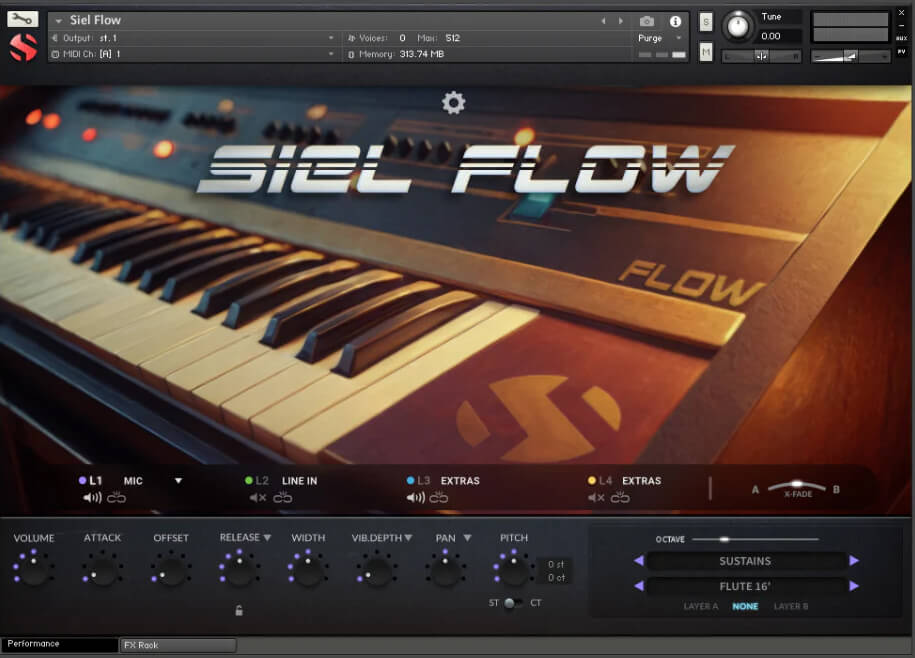This screenshot has height=658, width=915.
Task: Click the EXTRAS label of L4
Action: pos(641,481)
